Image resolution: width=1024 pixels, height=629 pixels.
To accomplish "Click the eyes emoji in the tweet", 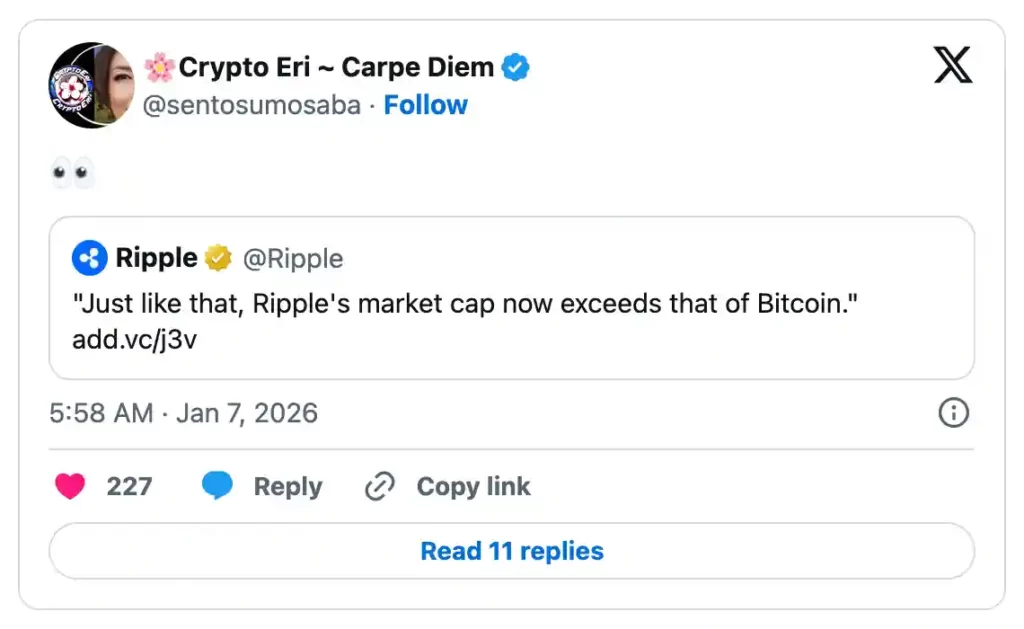I will pos(72,173).
